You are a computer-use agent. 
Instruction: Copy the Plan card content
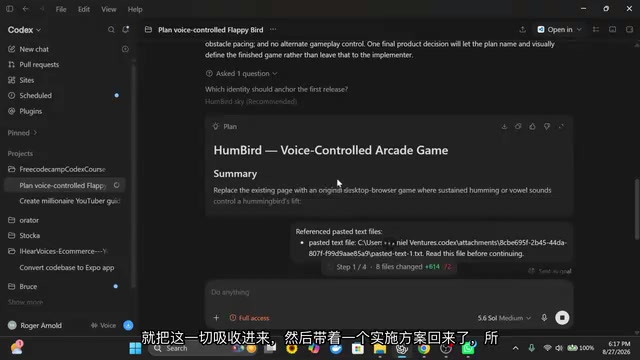(x=518, y=127)
